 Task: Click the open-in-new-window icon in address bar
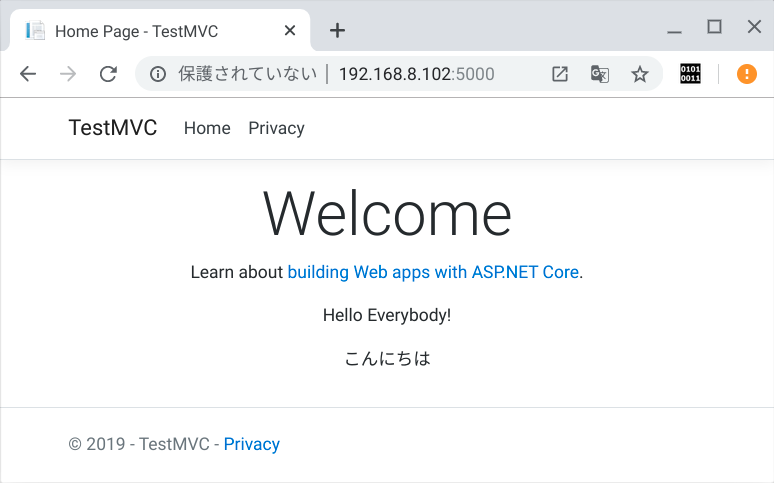point(560,74)
